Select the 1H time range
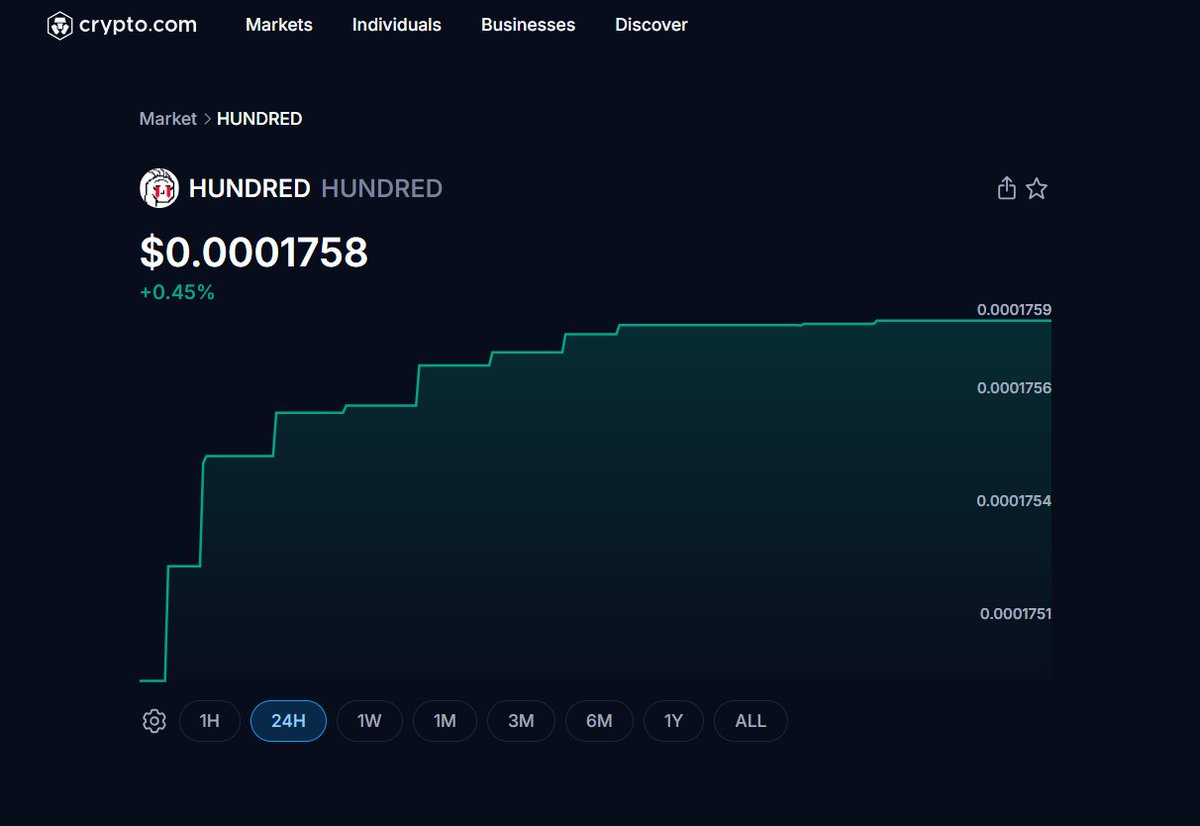1200x826 pixels. pos(209,721)
